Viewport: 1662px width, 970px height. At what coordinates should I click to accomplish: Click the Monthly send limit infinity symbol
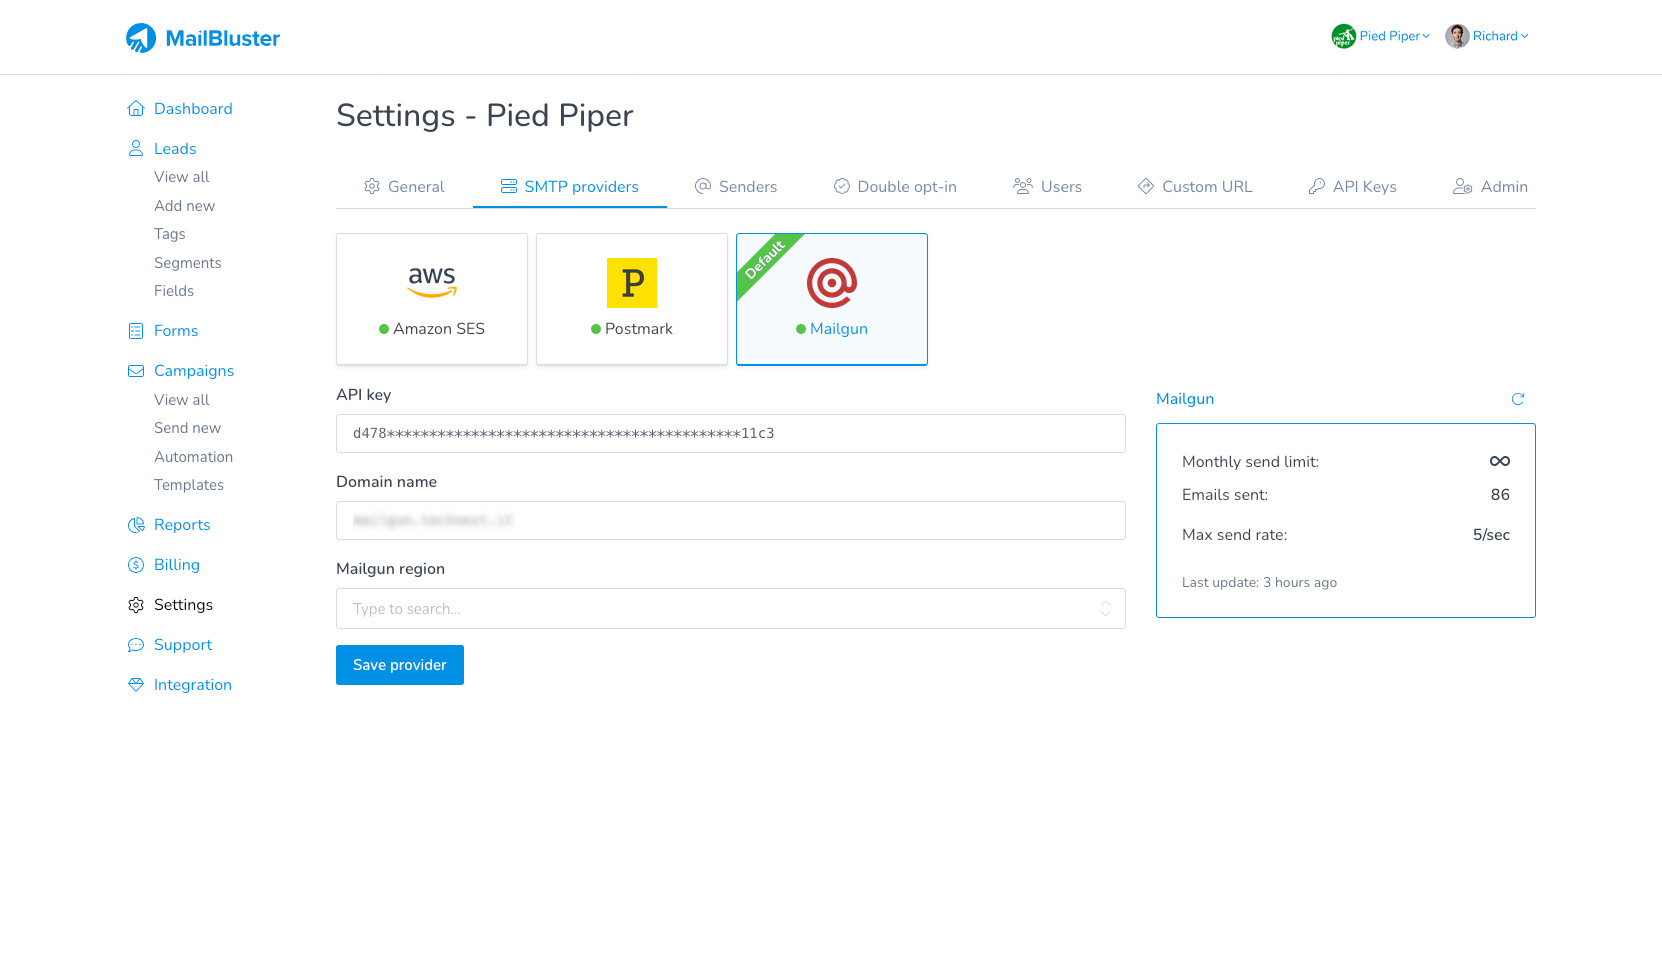(1500, 461)
